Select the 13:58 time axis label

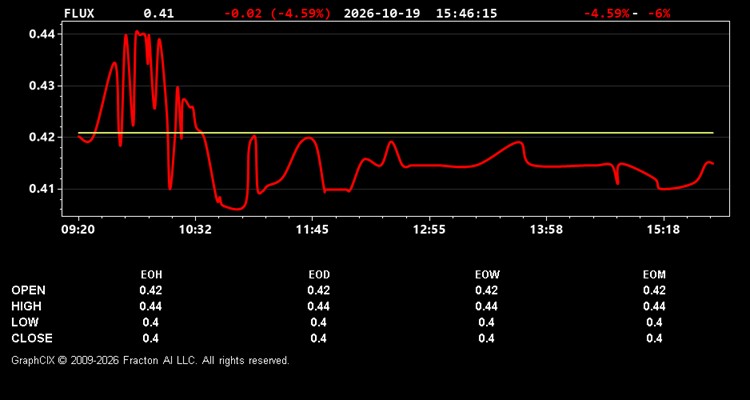546,230
